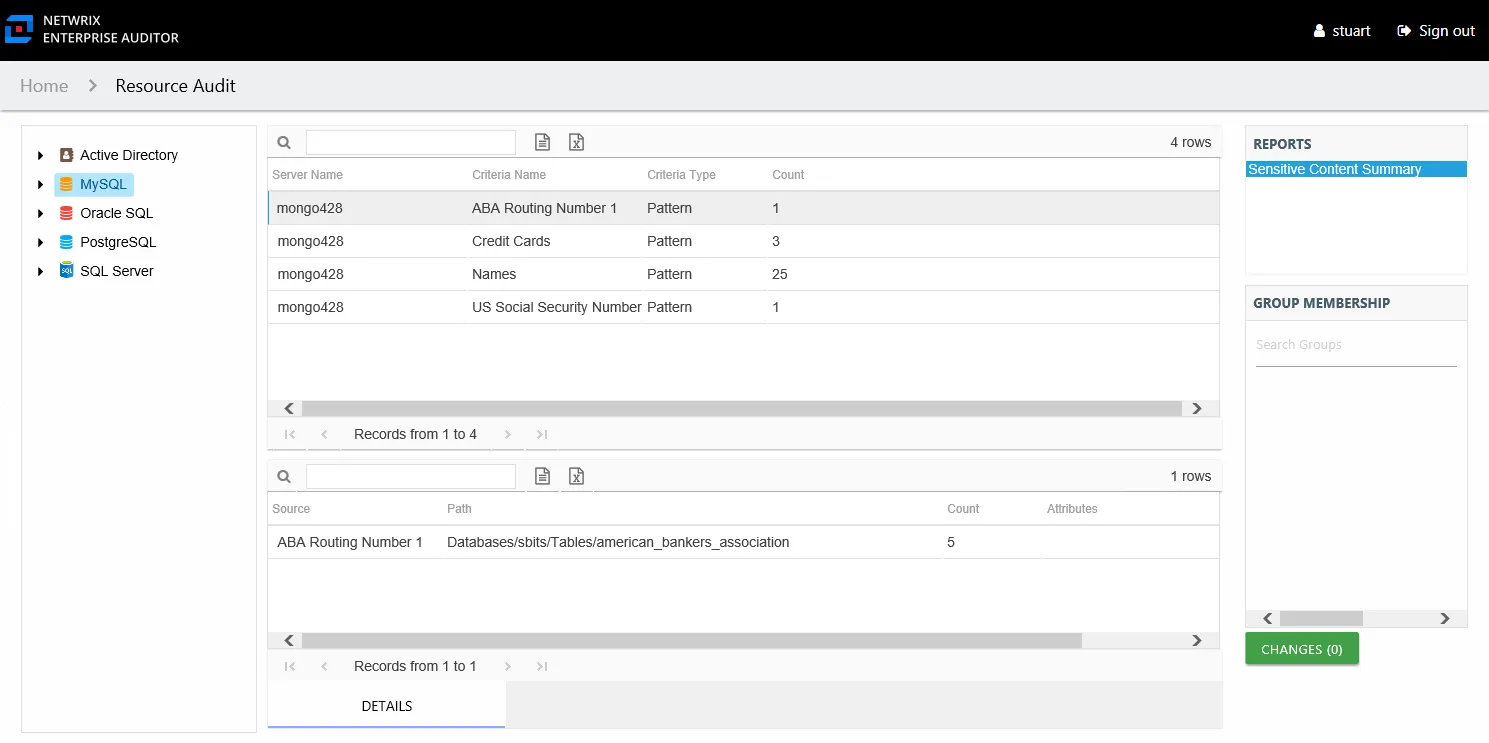
Task: Expand the Active Directory tree node
Action: 40,155
